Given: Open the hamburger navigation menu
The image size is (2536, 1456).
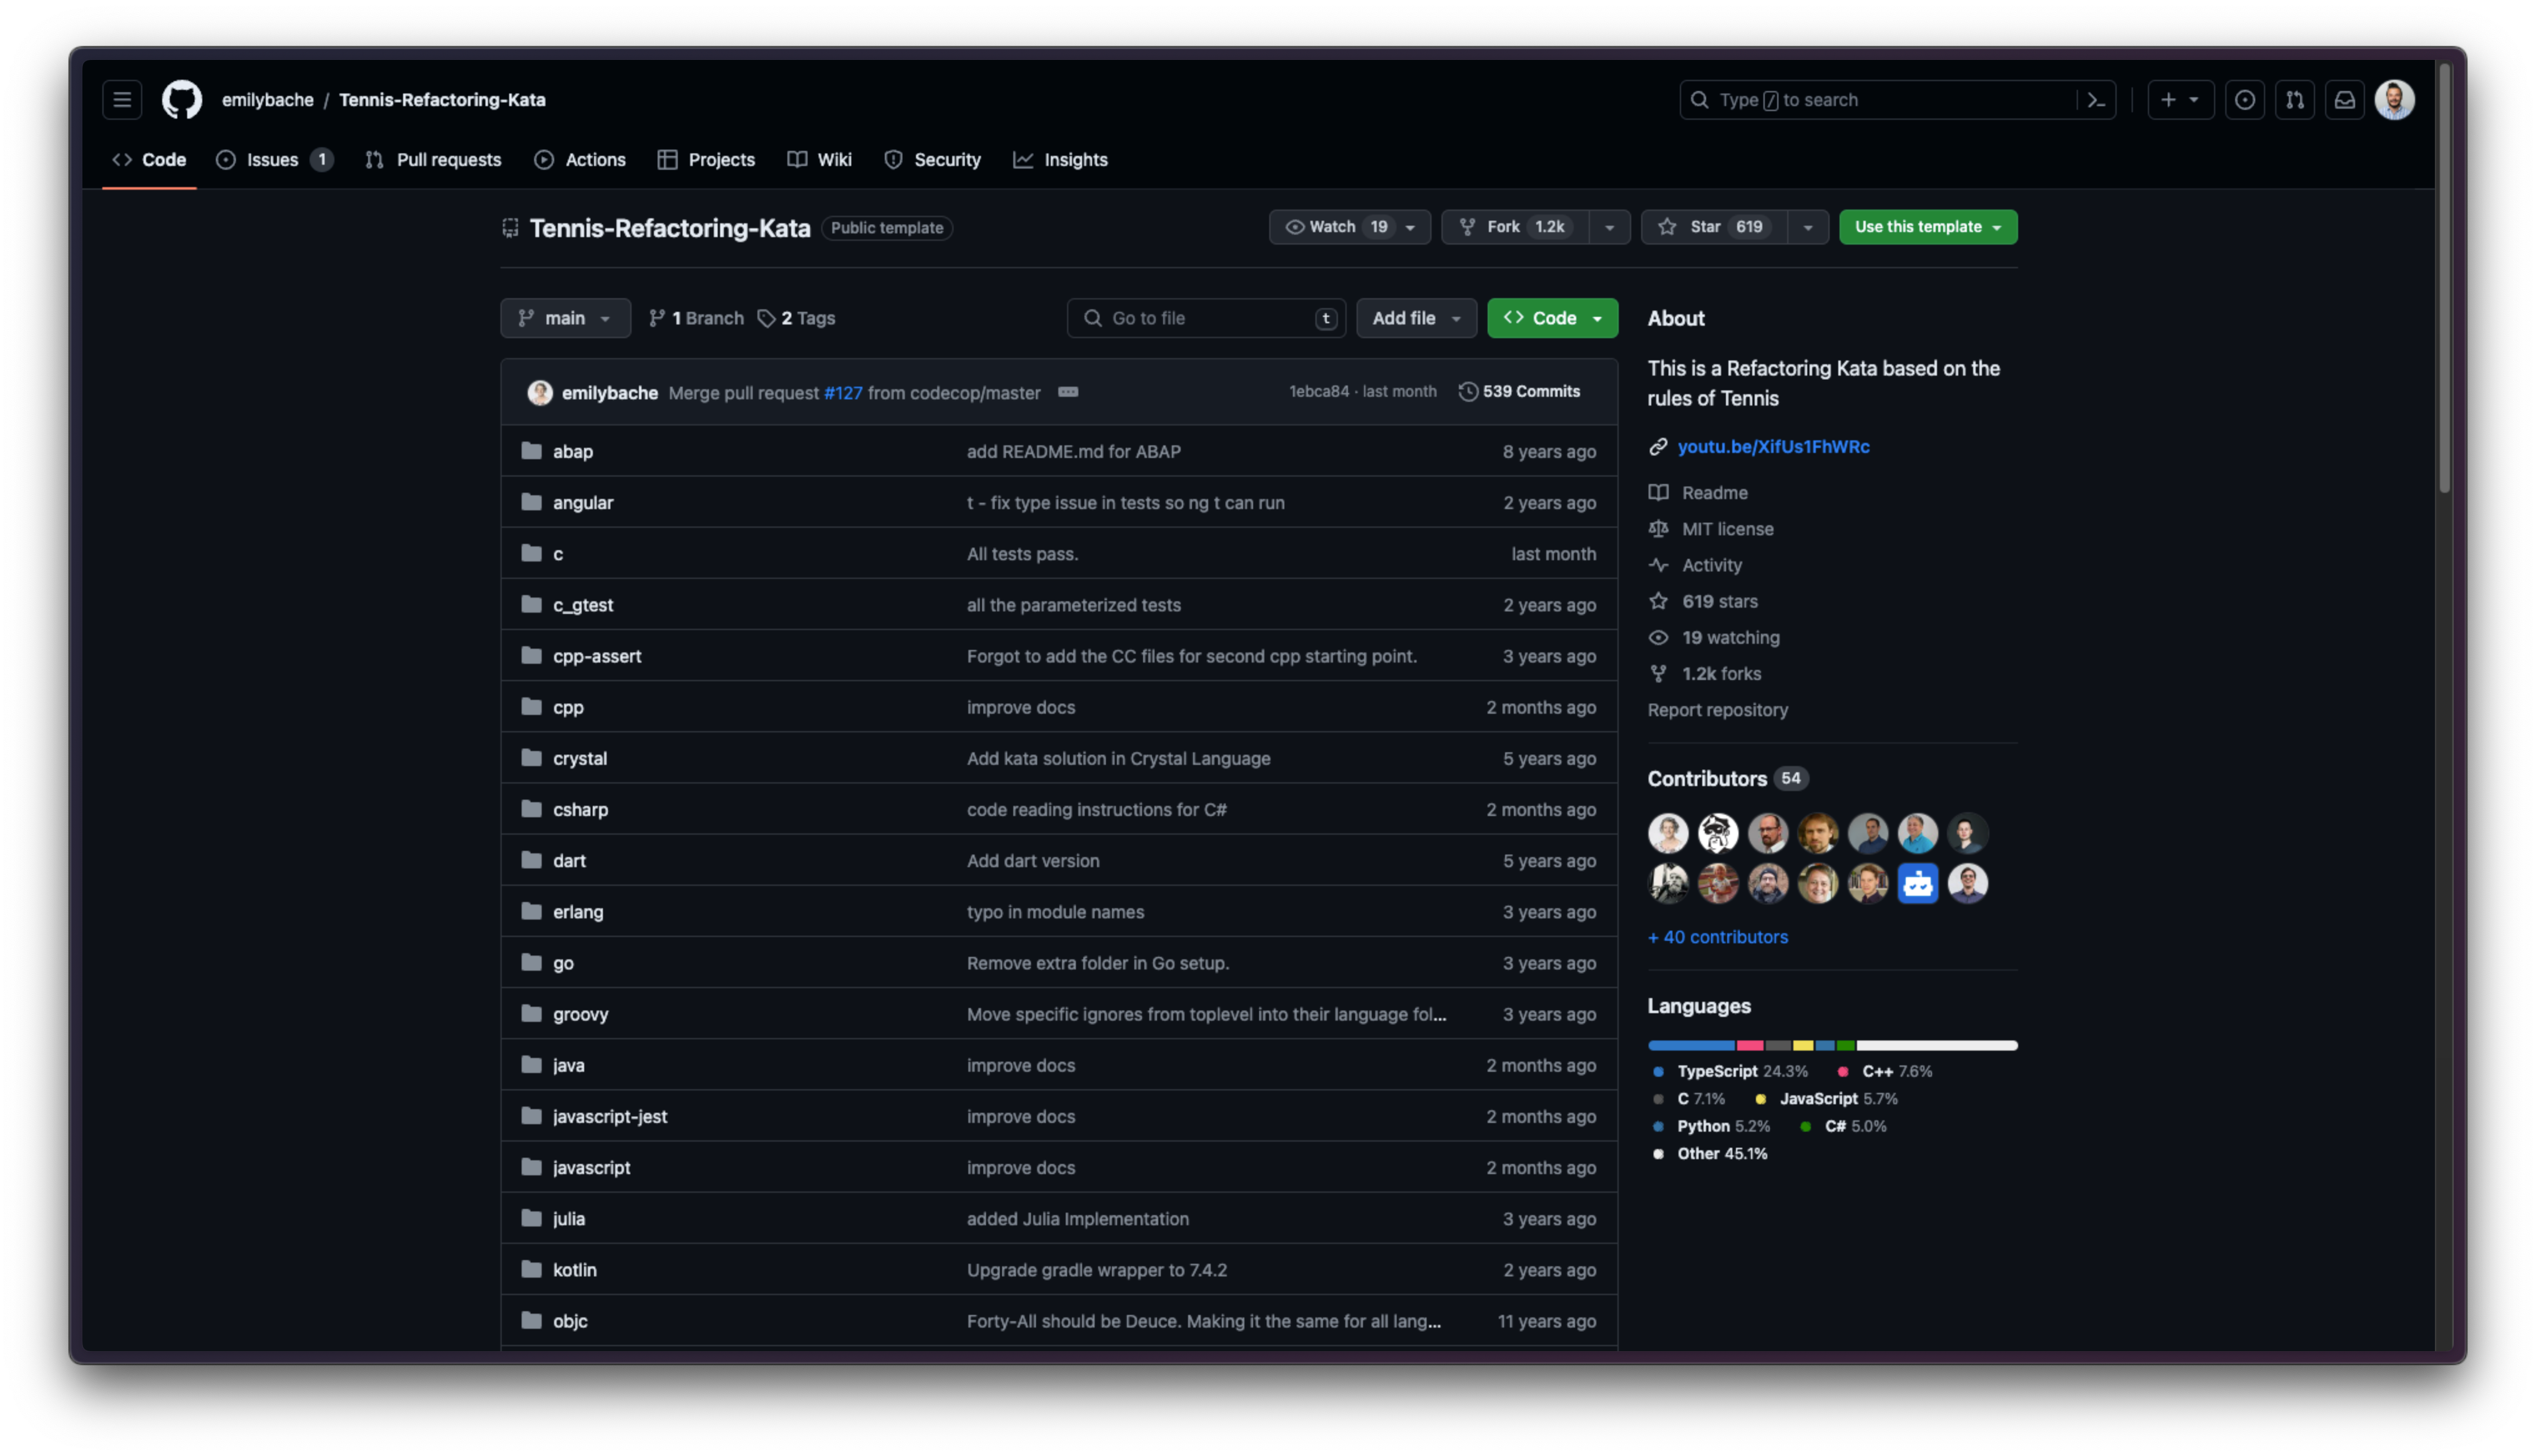Looking at the screenshot, I should click(122, 100).
